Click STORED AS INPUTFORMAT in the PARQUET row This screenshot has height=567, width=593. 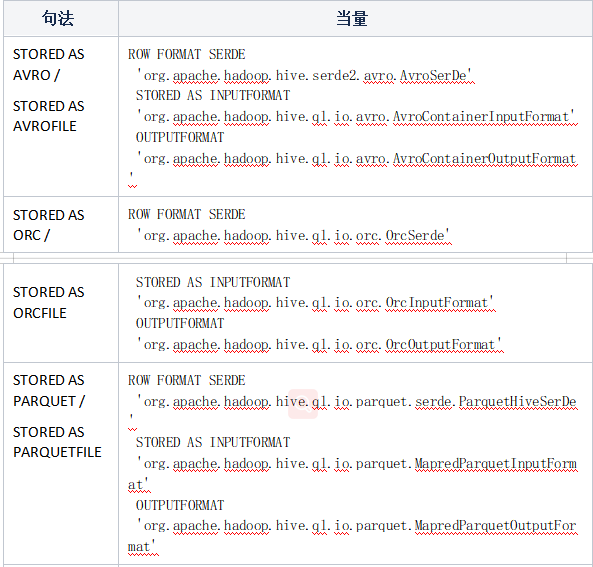pos(213,442)
